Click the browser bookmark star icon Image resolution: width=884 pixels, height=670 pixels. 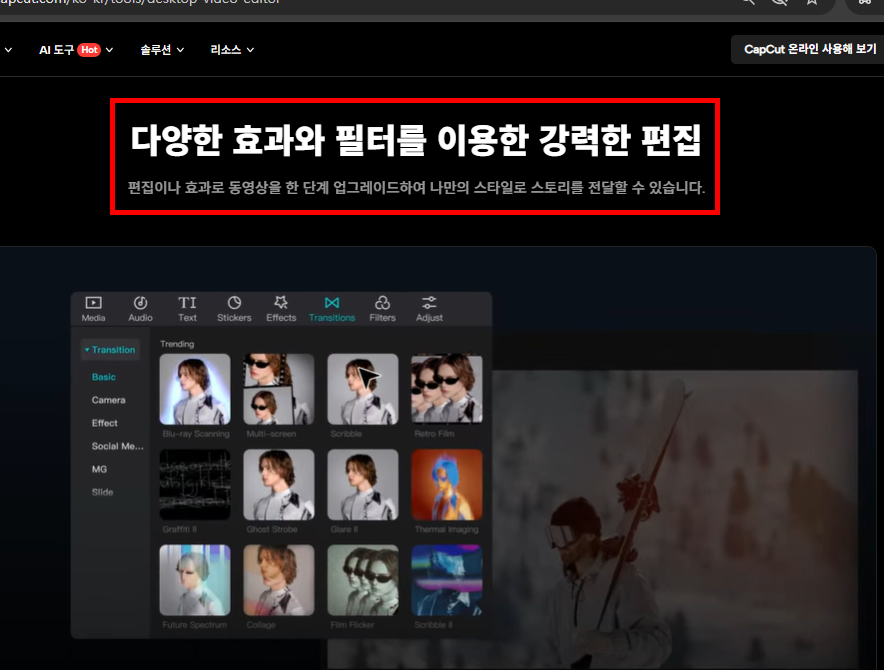[811, 4]
